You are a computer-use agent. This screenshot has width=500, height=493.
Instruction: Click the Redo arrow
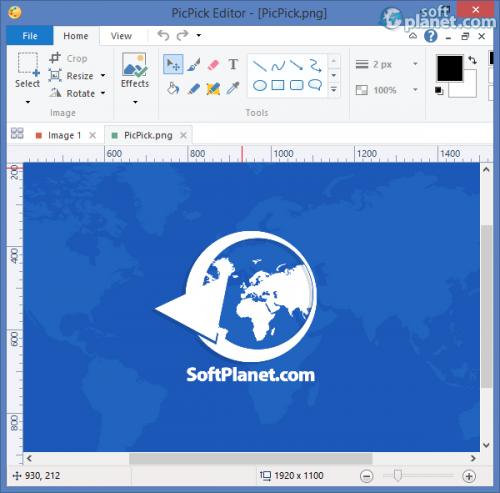click(182, 35)
